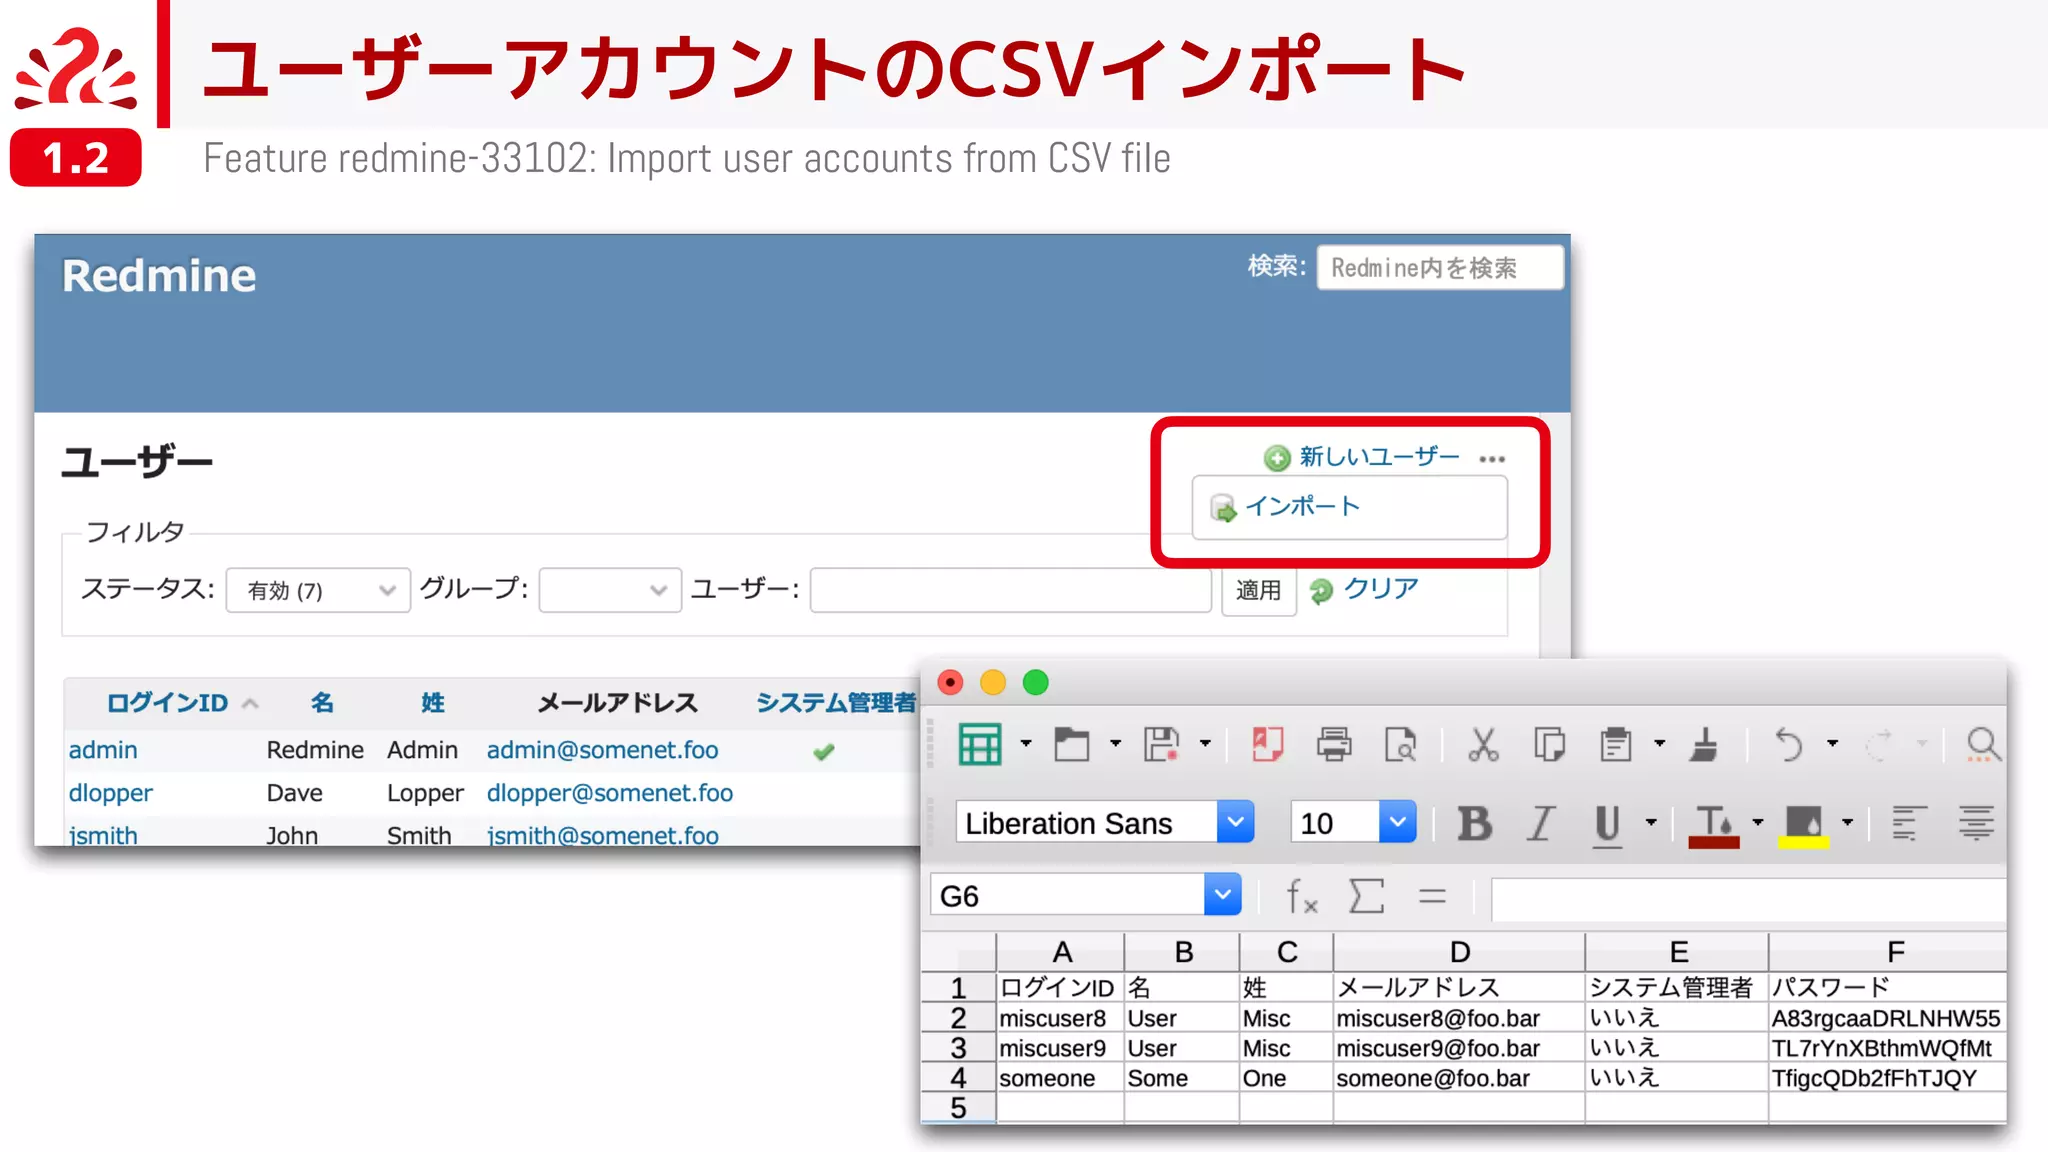Click the Redmine search input field

click(x=1440, y=268)
